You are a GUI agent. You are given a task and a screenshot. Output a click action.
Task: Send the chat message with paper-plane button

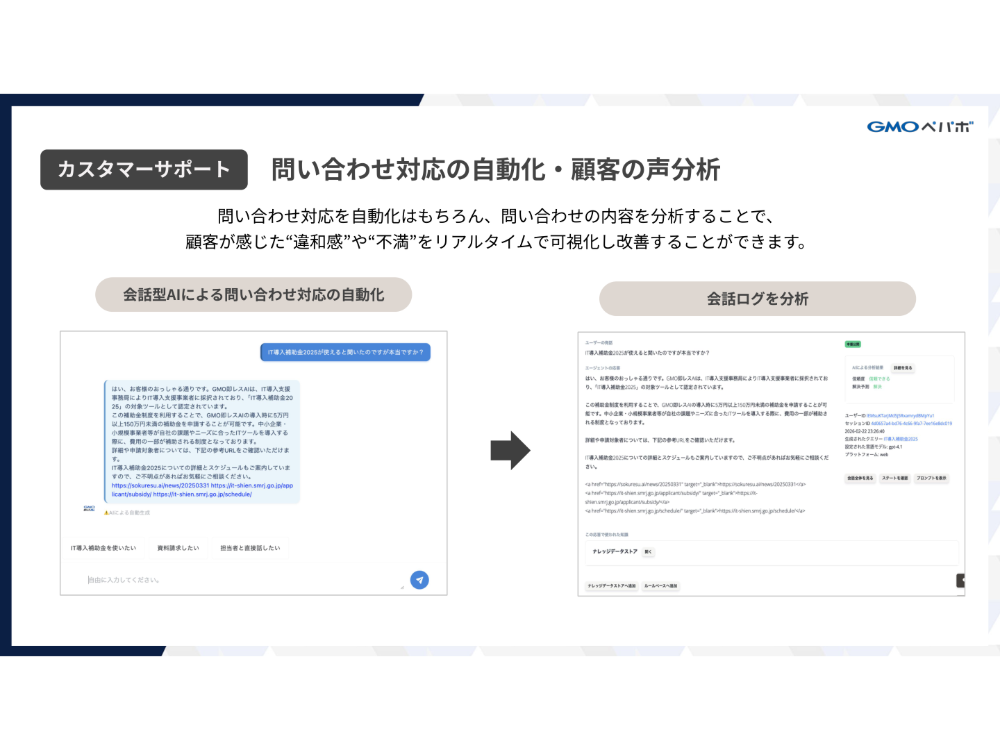pyautogui.click(x=419, y=580)
